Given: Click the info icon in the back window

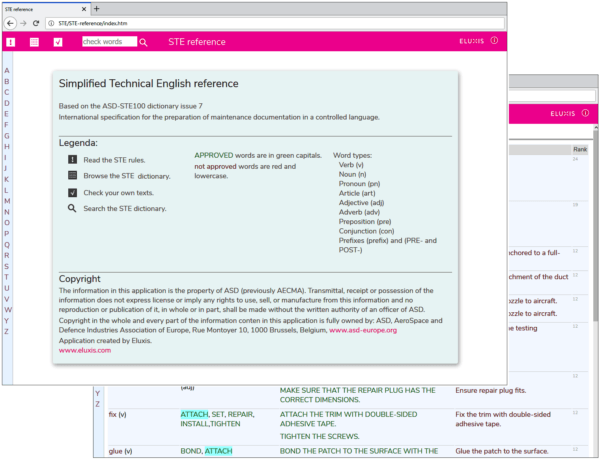Looking at the screenshot, I should tap(585, 113).
